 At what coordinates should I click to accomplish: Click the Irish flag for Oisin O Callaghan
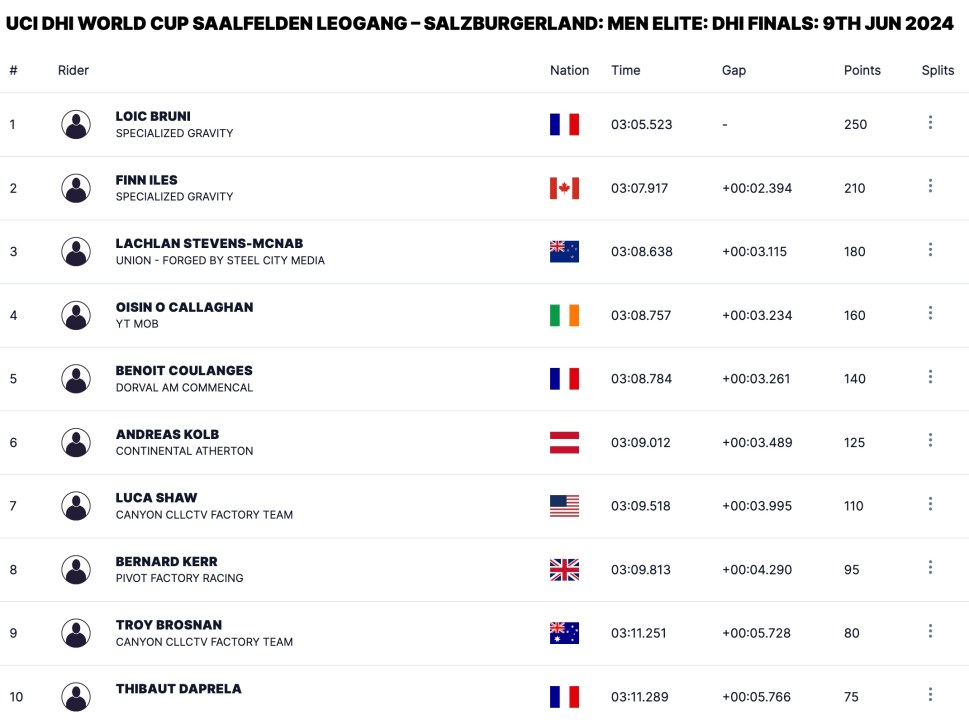coord(564,315)
